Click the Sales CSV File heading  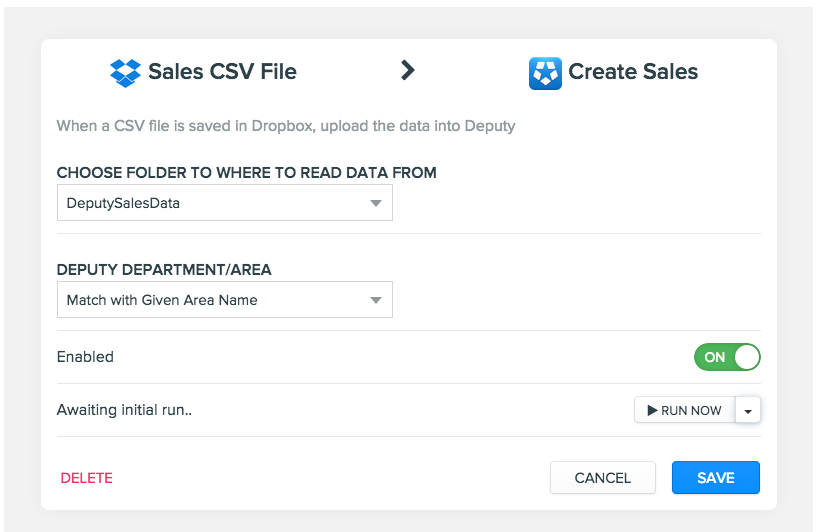(x=222, y=71)
